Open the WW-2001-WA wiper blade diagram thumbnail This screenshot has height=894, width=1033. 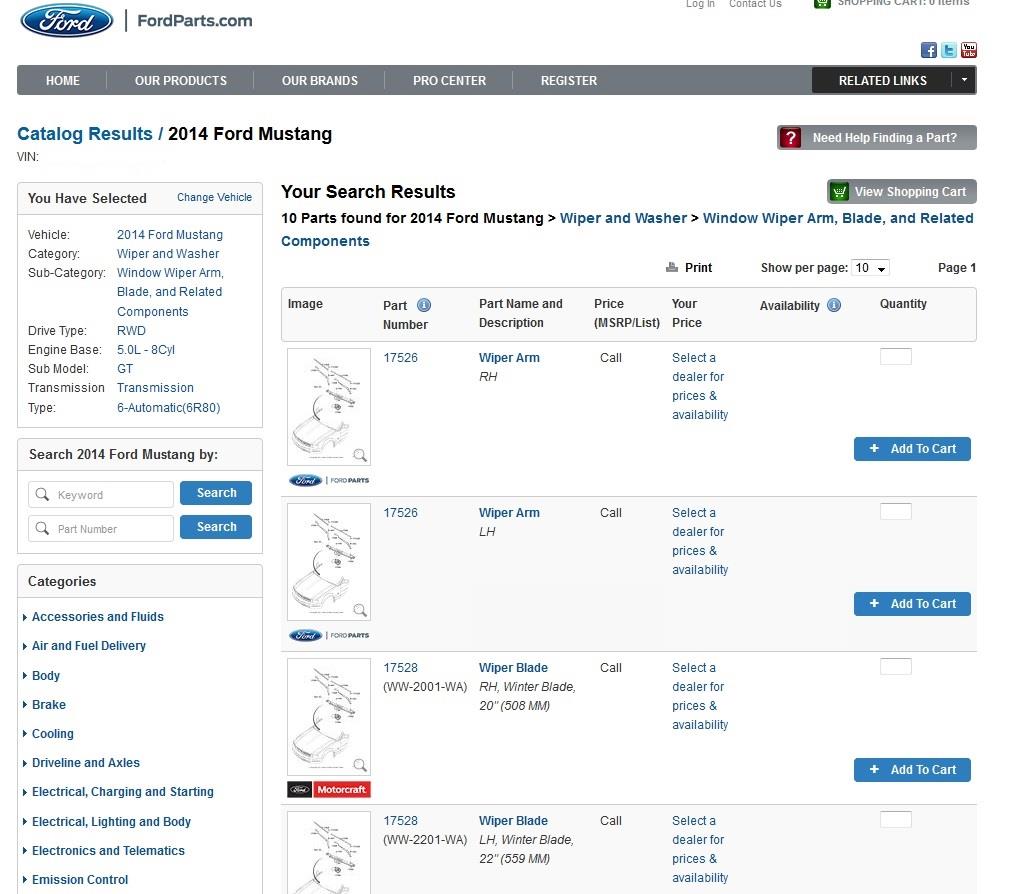point(329,716)
